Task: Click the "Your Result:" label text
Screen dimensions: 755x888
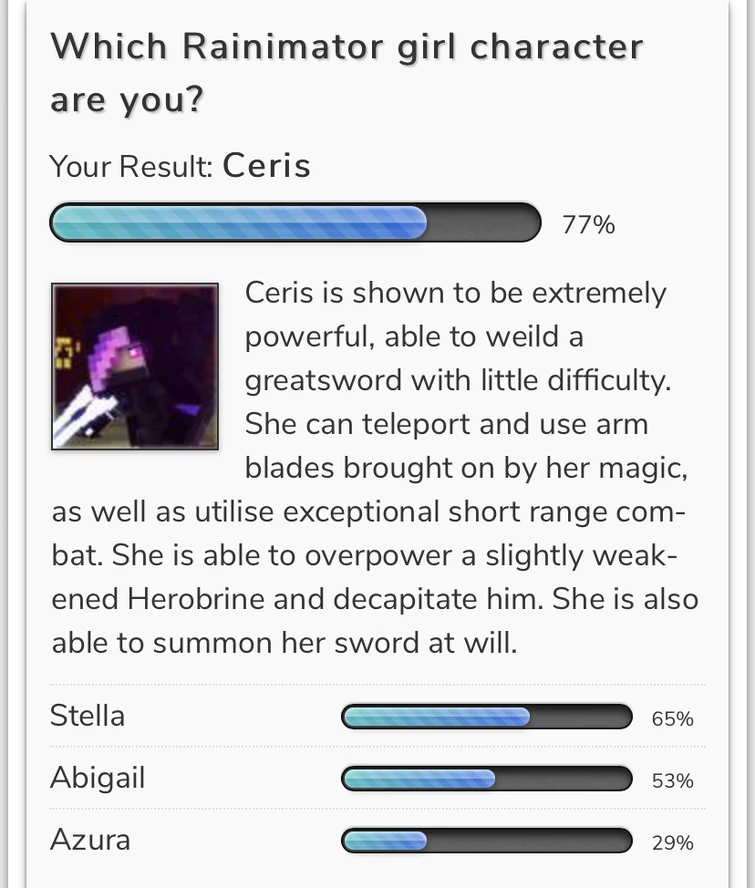Action: 131,166
